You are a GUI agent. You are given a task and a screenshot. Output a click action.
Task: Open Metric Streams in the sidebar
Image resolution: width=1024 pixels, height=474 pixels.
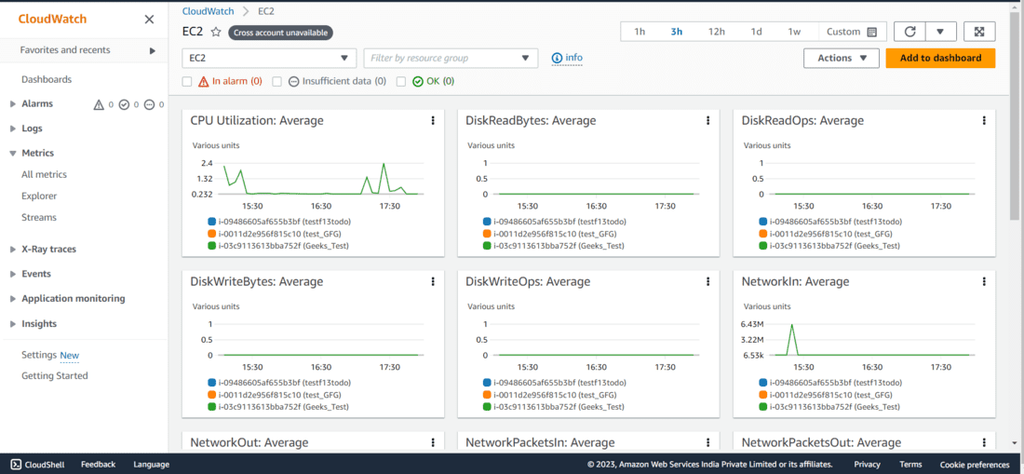[39, 217]
